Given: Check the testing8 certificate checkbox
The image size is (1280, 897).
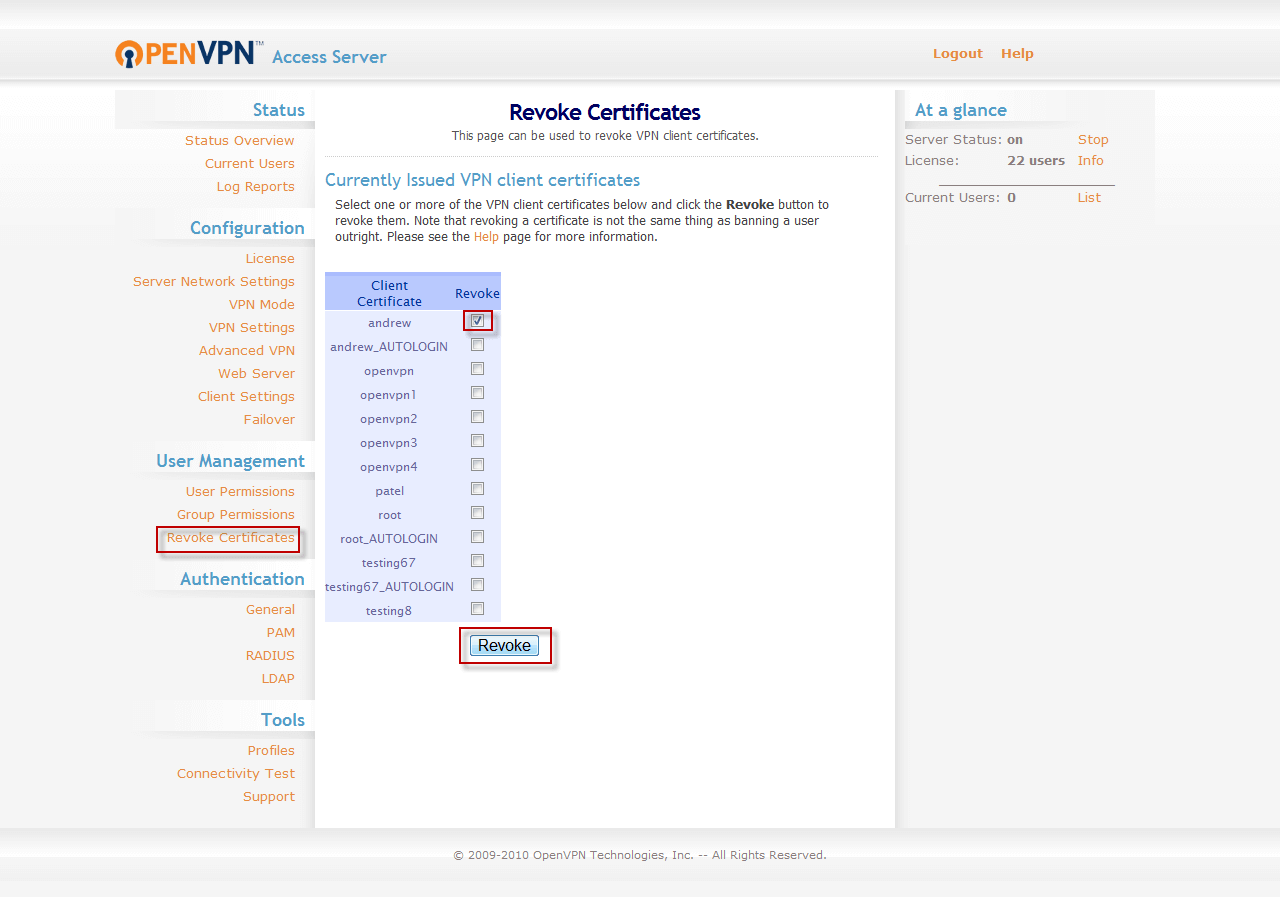Looking at the screenshot, I should (x=477, y=607).
